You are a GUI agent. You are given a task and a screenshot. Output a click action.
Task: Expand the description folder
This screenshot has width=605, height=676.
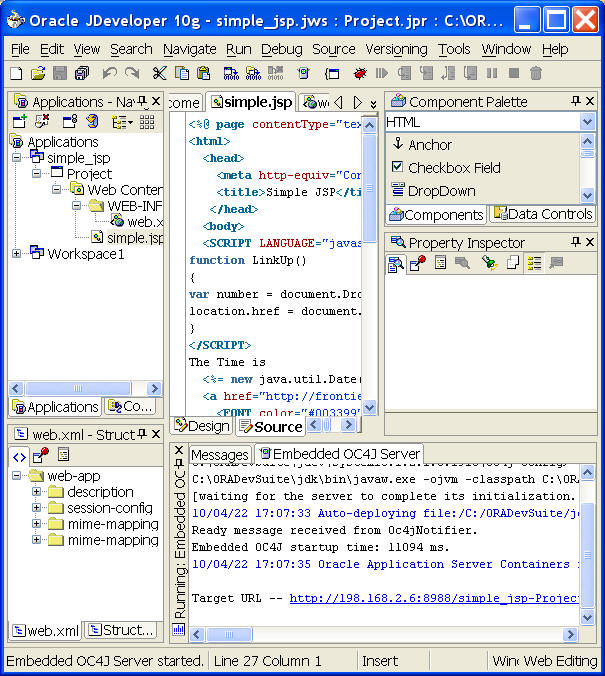pos(37,492)
